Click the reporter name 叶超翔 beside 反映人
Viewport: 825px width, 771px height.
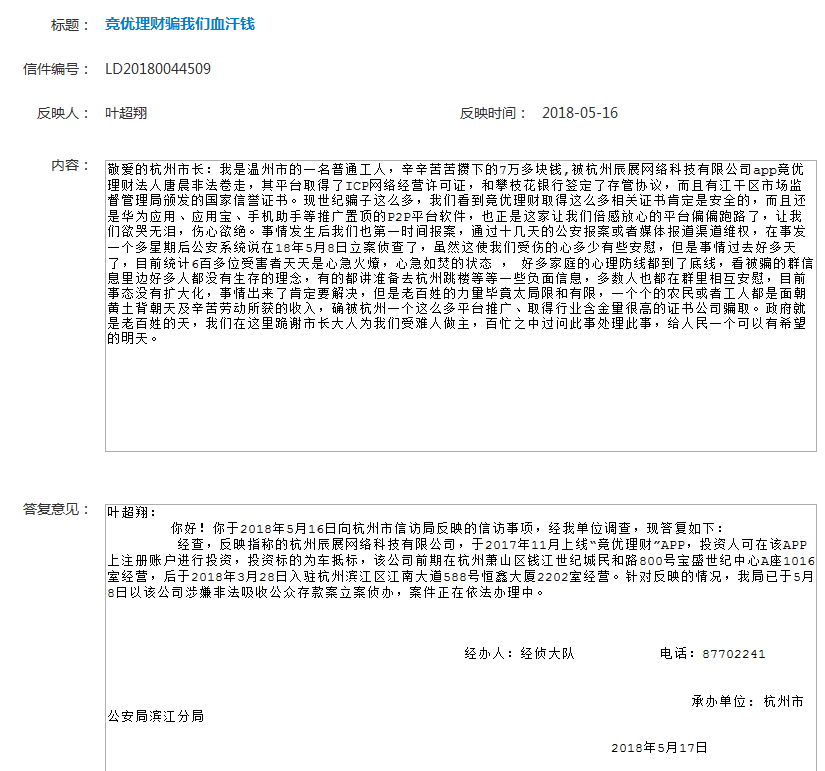(126, 113)
